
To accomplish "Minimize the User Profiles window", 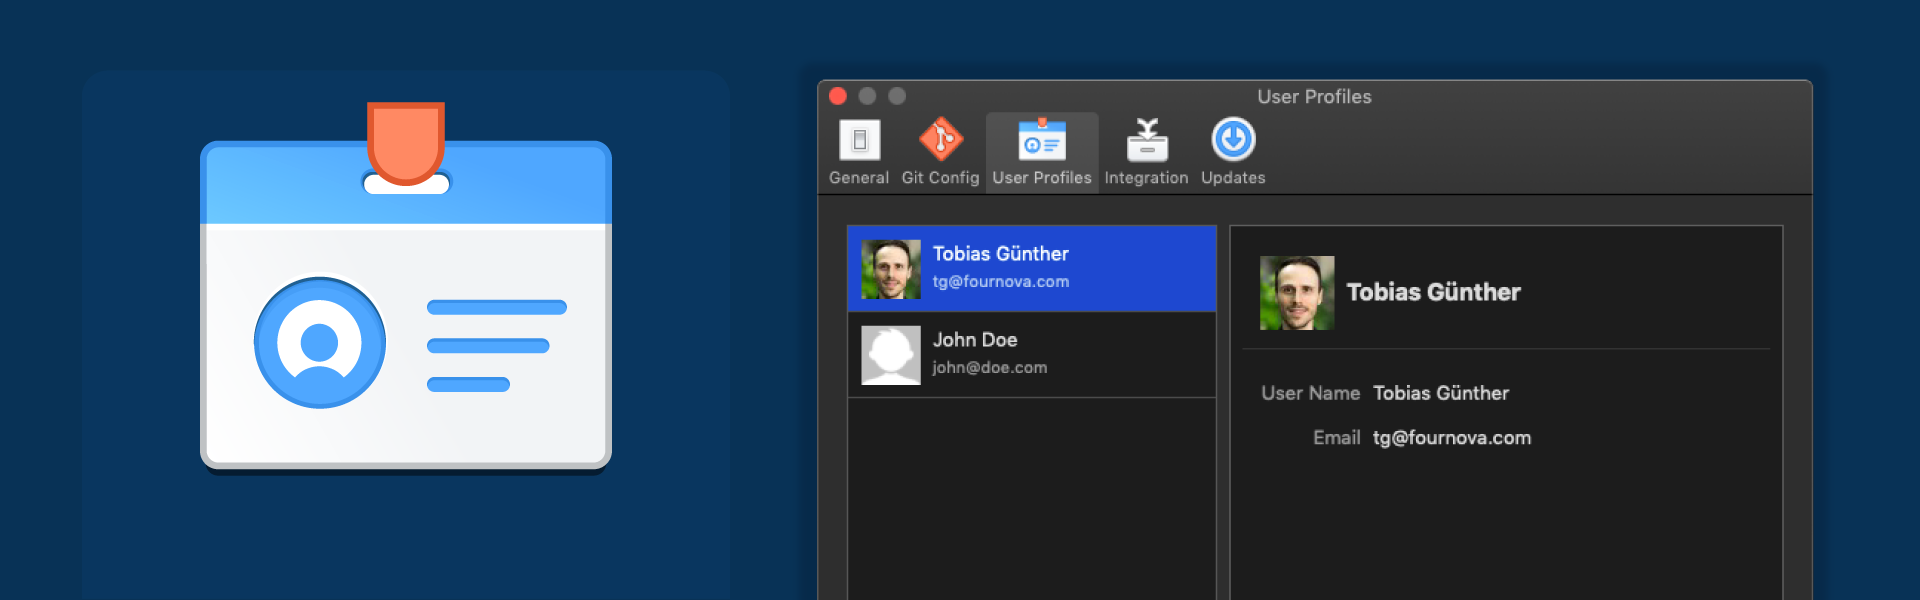I will 867,96.
